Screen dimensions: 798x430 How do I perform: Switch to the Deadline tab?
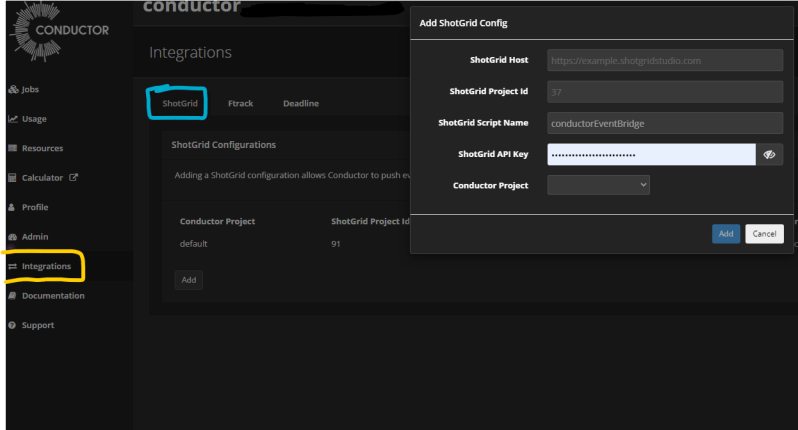coord(301,103)
